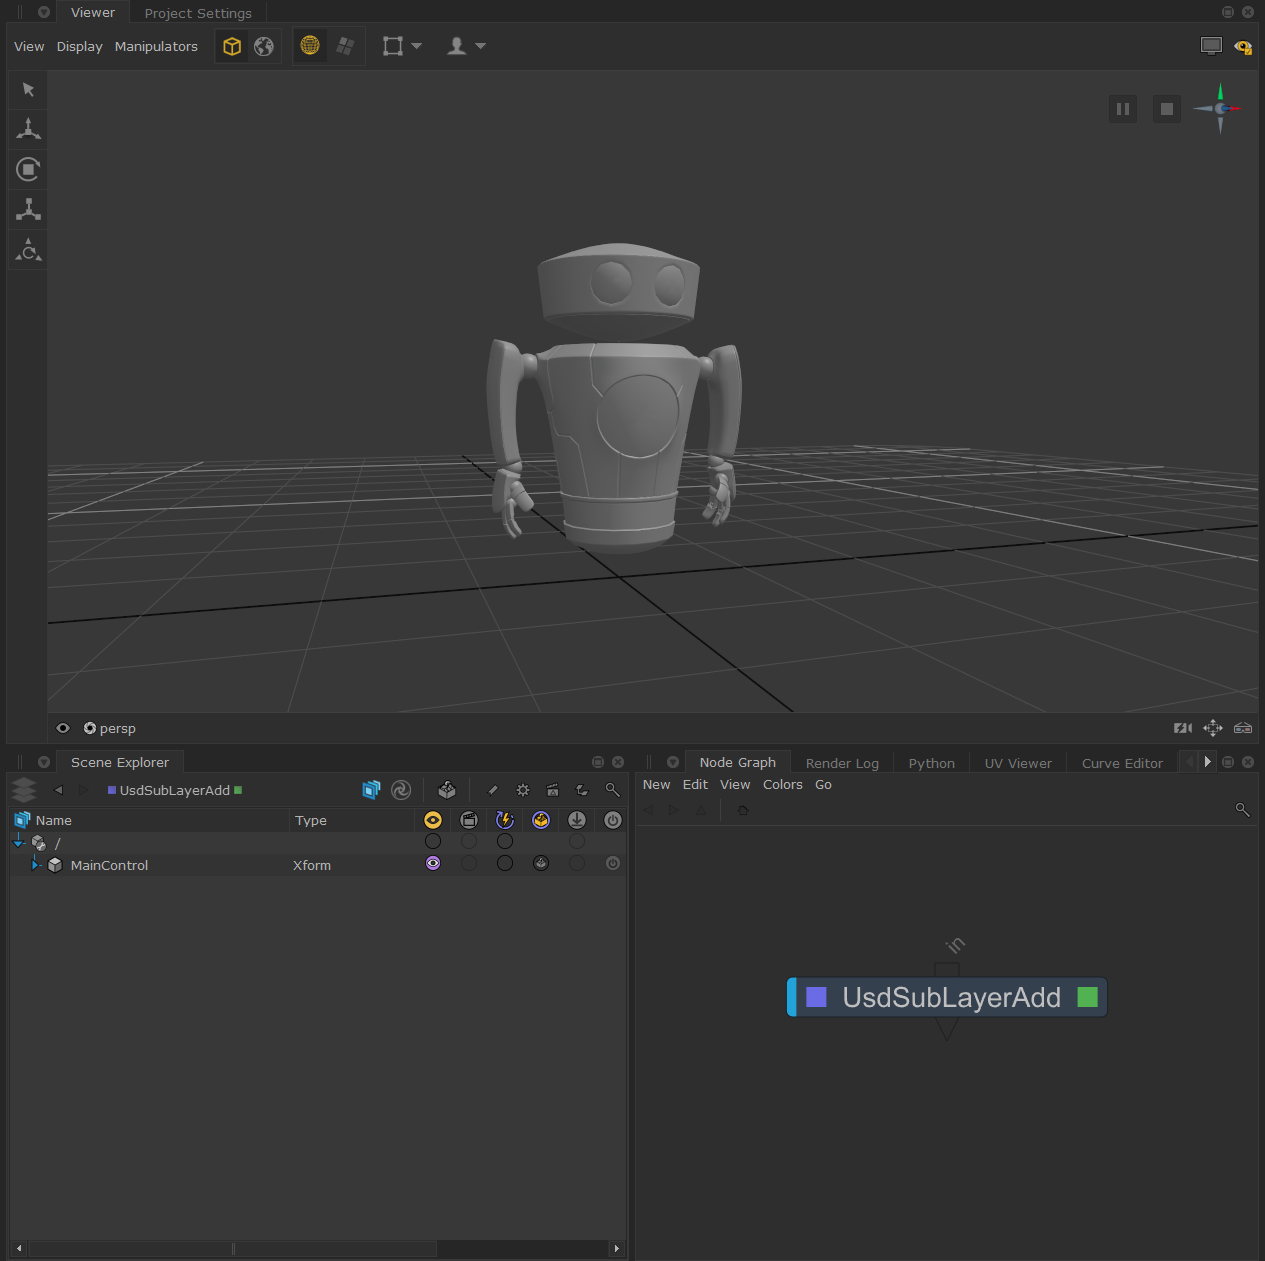Click the Scene Explorer horizontal scrollbar
This screenshot has width=1265, height=1261.
pyautogui.click(x=232, y=1249)
